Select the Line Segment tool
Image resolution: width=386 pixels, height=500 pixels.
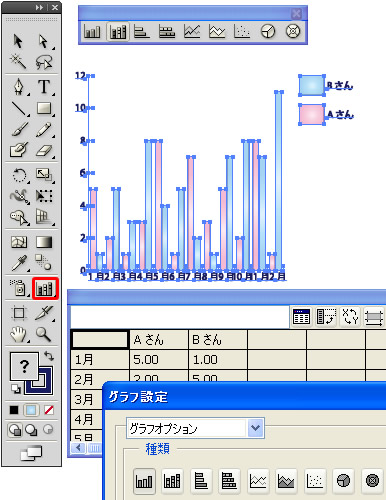[x=19, y=108]
